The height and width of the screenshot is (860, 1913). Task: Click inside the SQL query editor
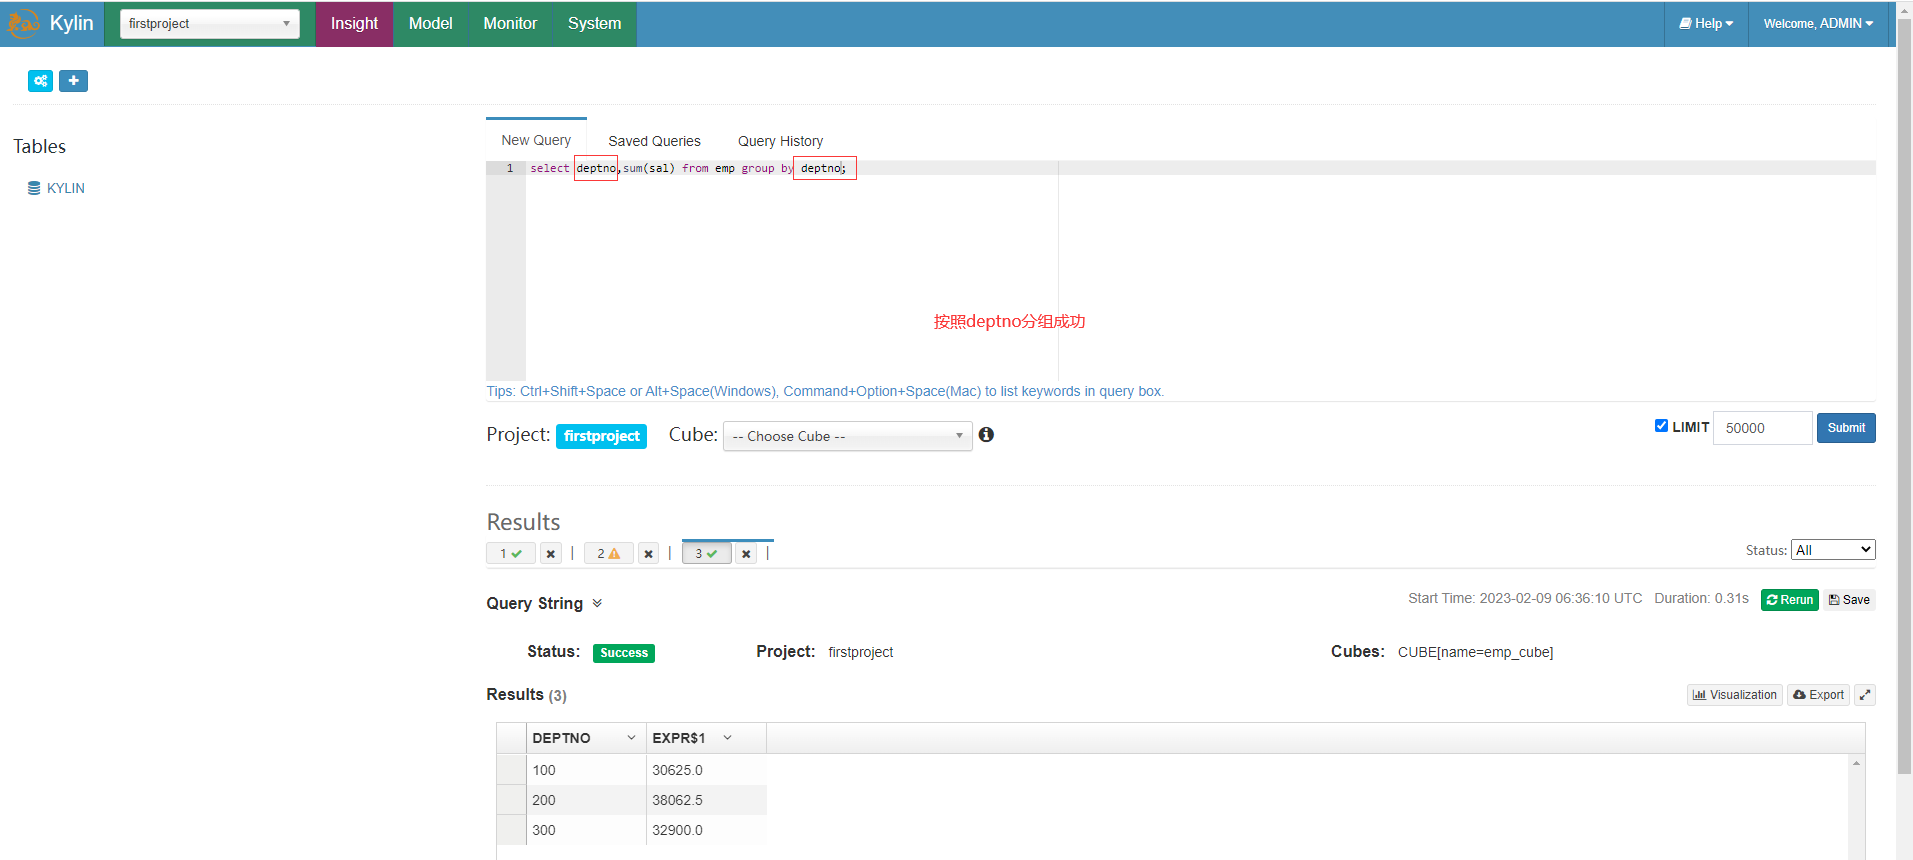pyautogui.click(x=1200, y=270)
